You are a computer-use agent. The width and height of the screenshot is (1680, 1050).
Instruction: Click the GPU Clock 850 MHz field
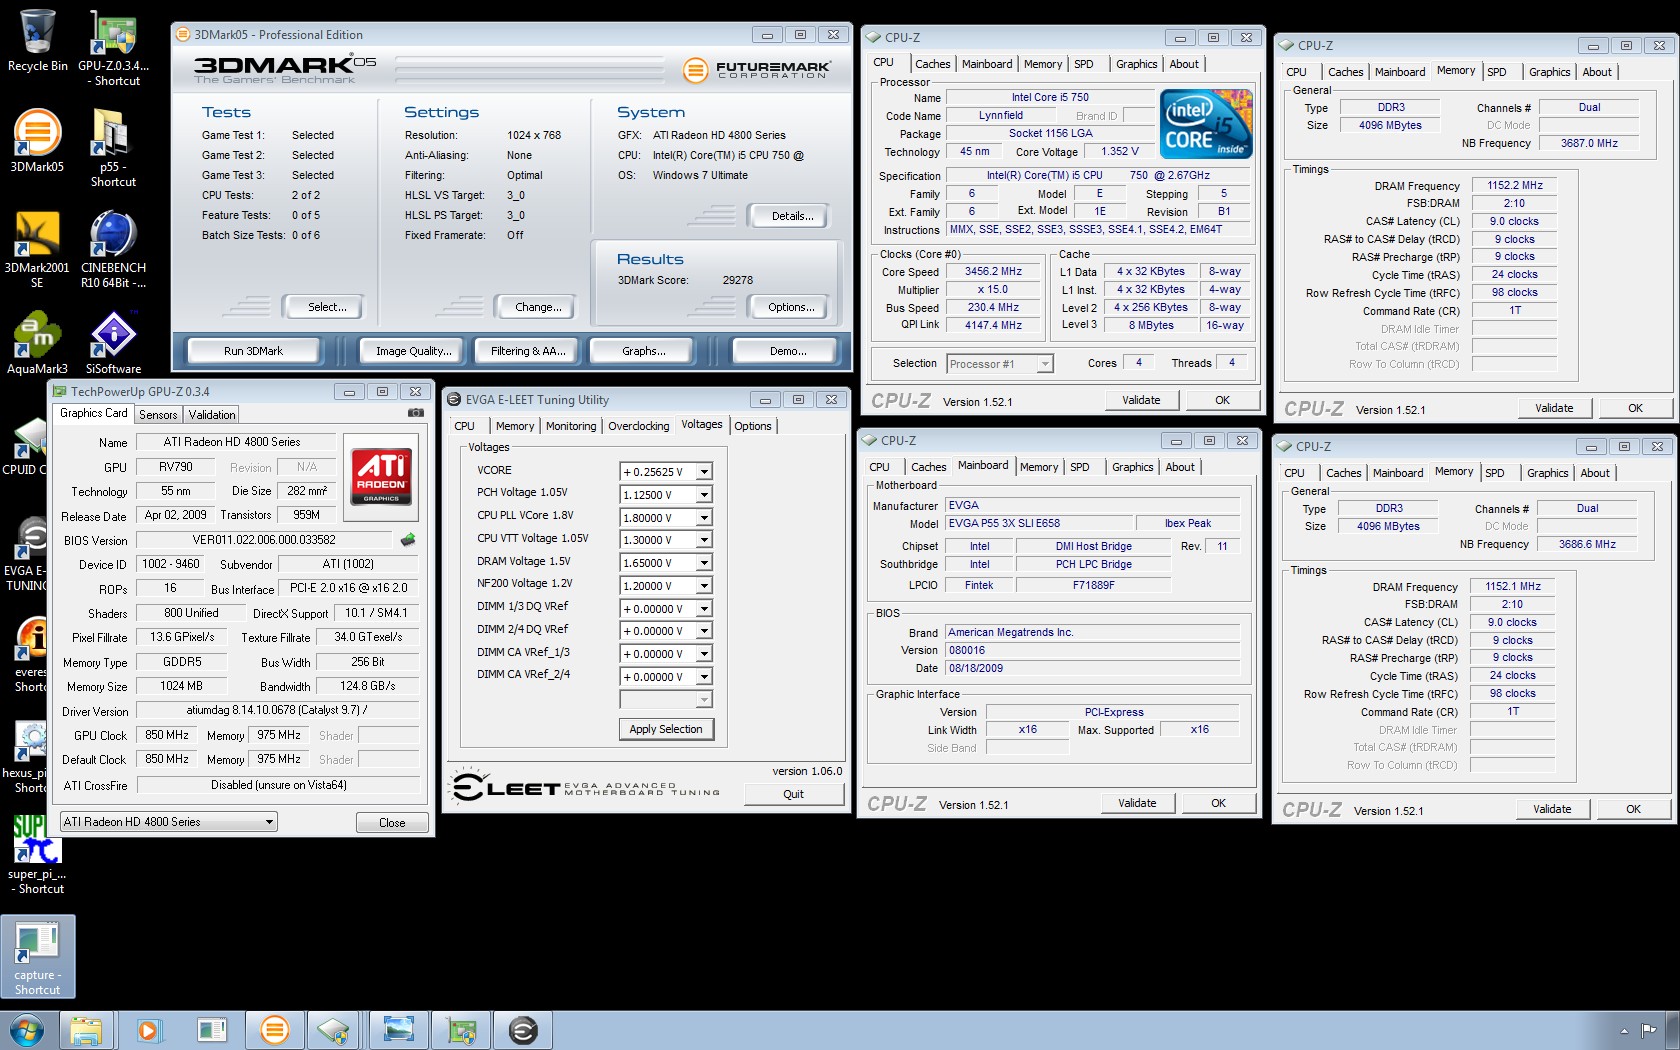(x=167, y=736)
